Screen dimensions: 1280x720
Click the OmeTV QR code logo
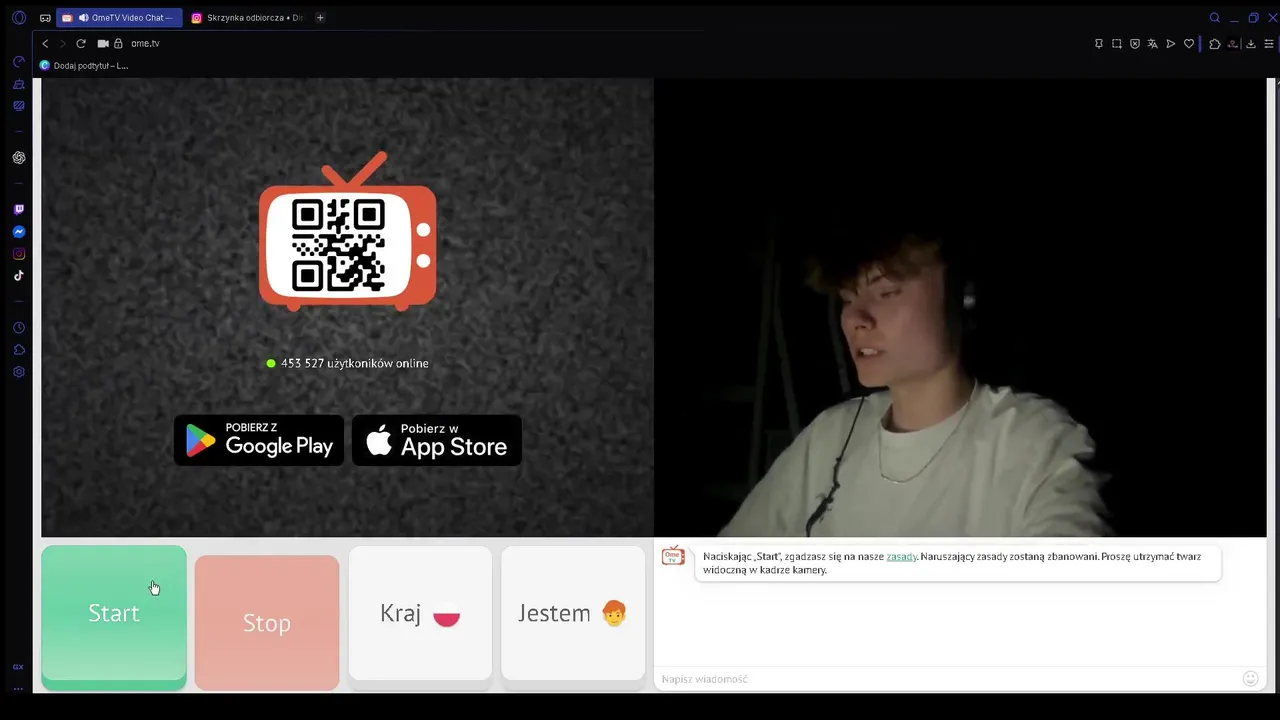347,232
